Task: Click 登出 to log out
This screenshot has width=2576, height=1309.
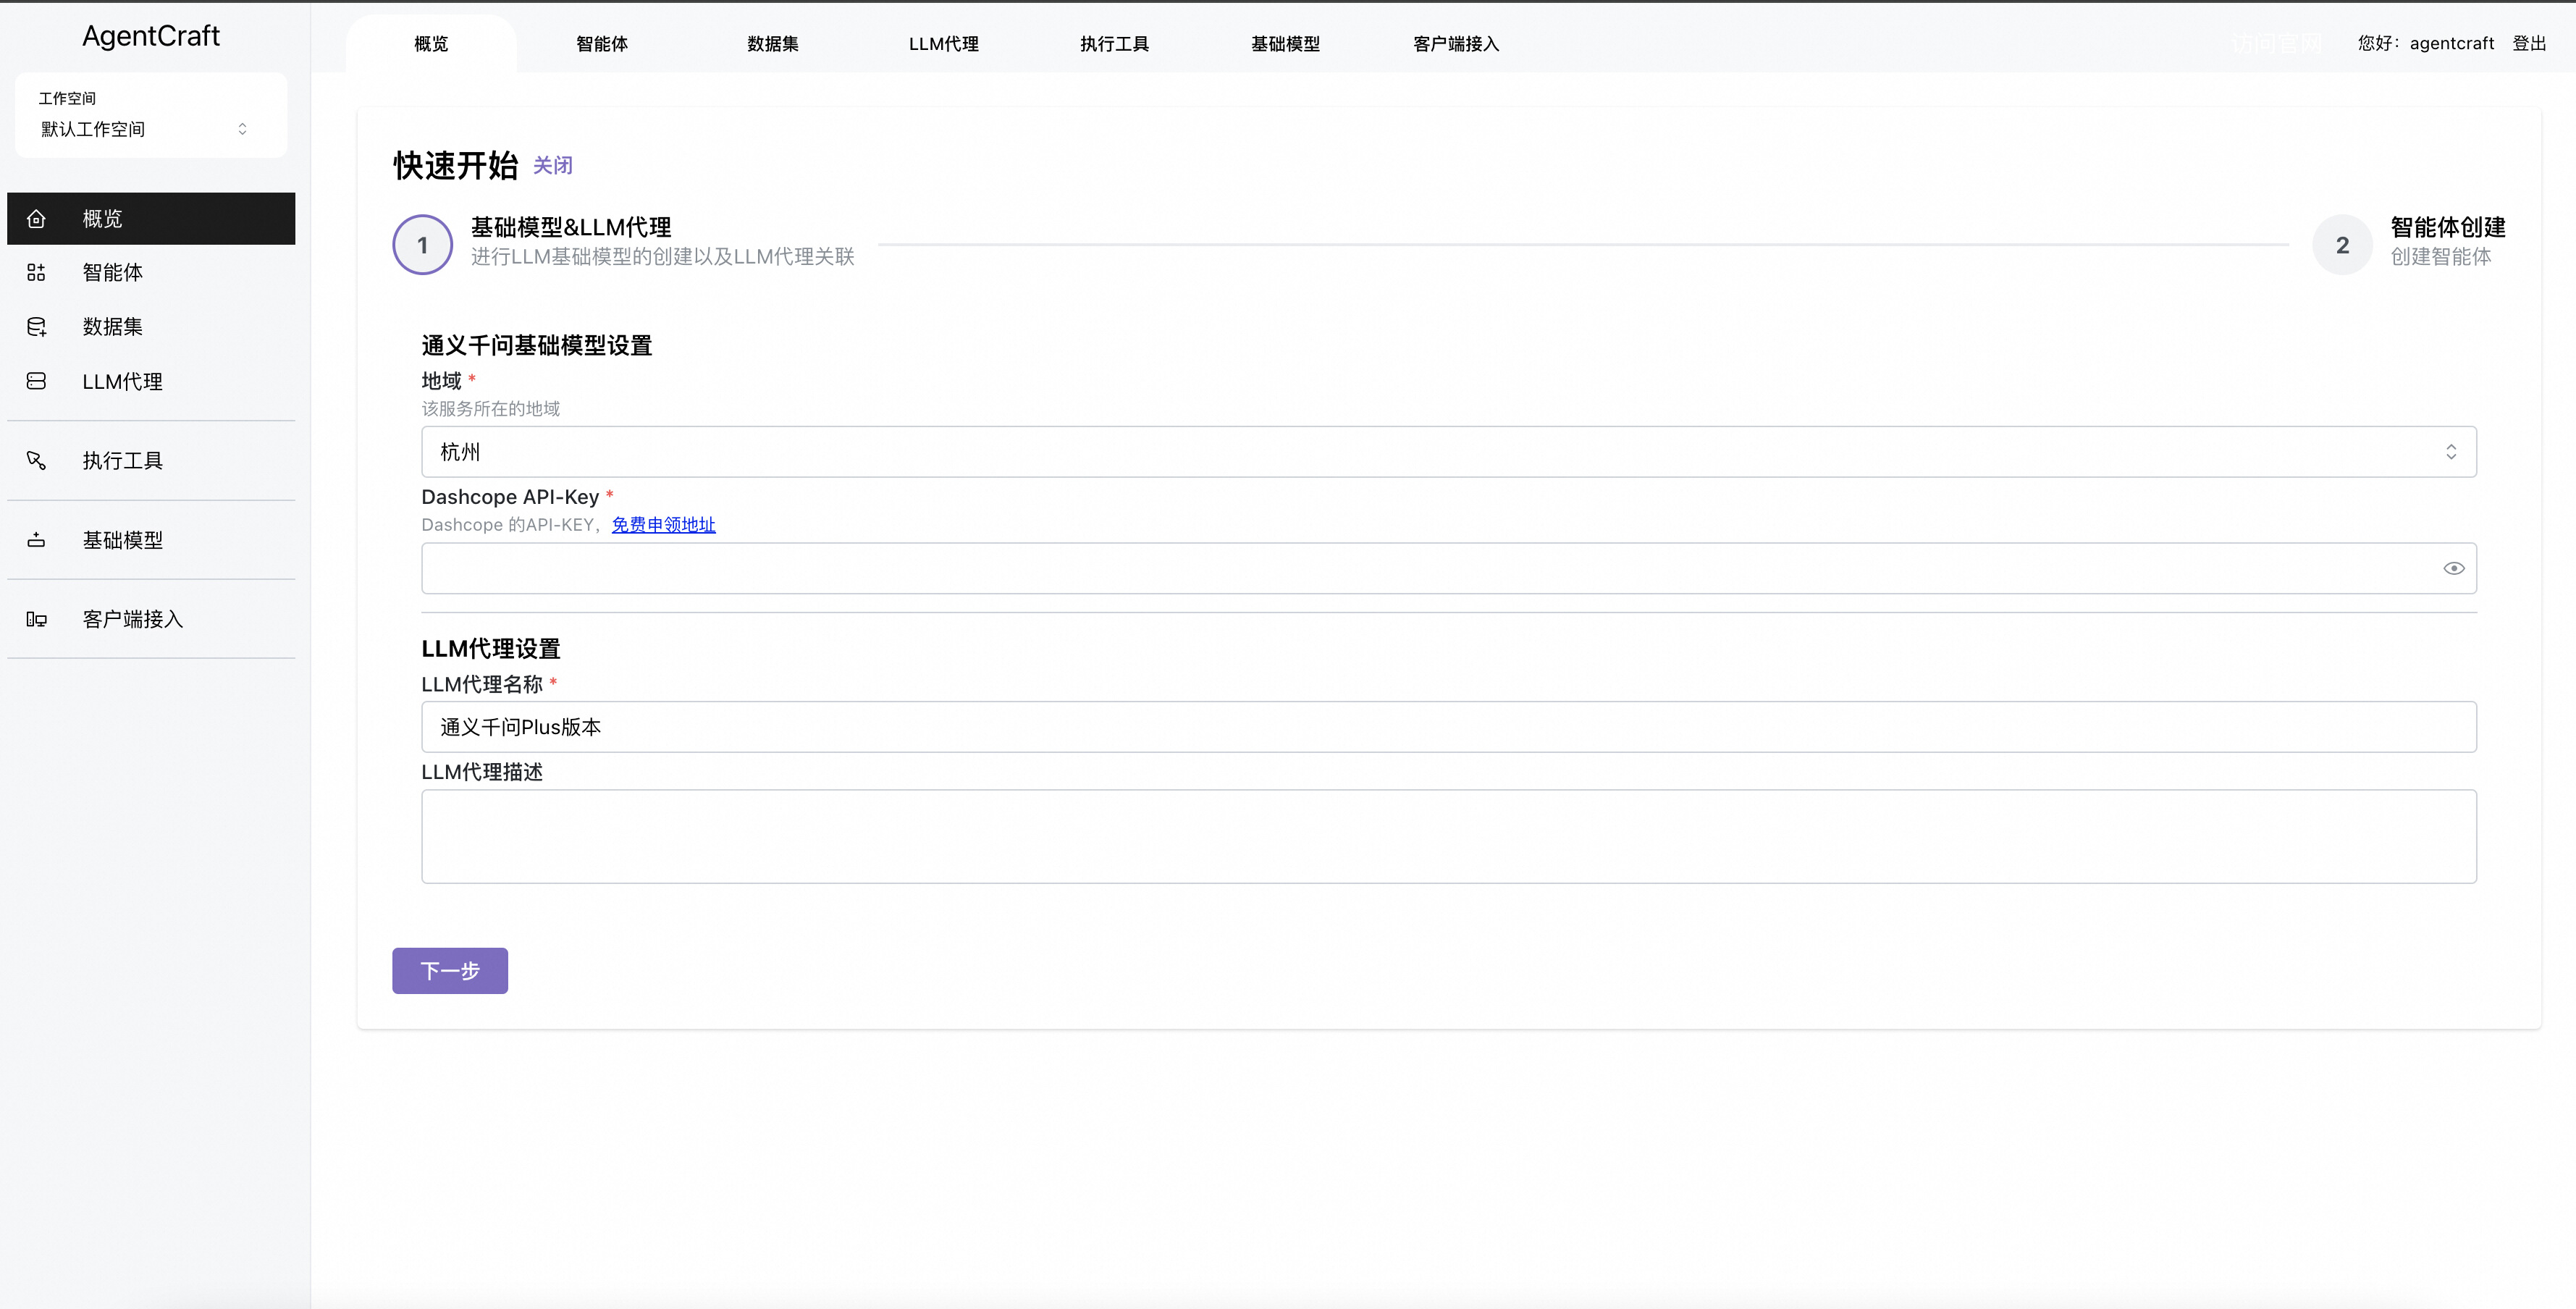Action: click(x=2529, y=44)
